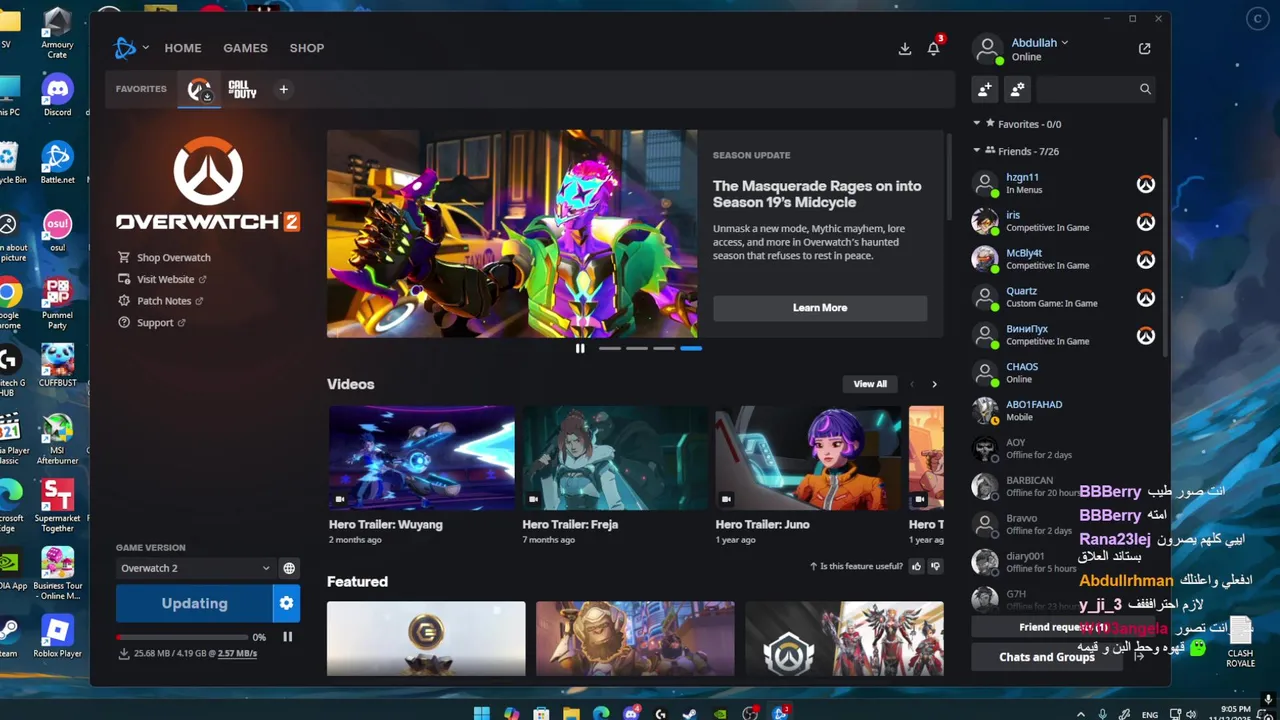Open the Game Version Overwatch 2 dropdown

(195, 568)
